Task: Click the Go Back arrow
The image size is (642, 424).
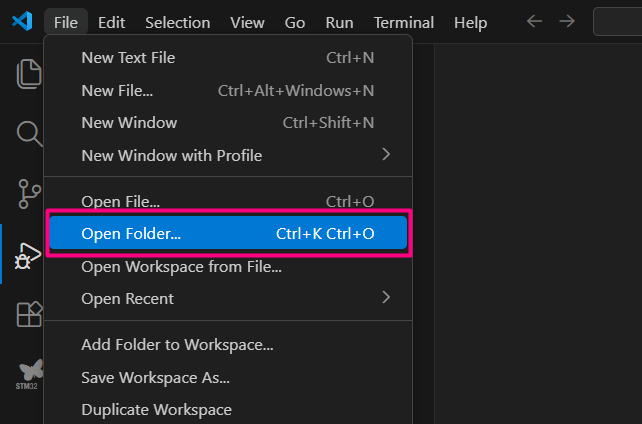Action: 534,21
